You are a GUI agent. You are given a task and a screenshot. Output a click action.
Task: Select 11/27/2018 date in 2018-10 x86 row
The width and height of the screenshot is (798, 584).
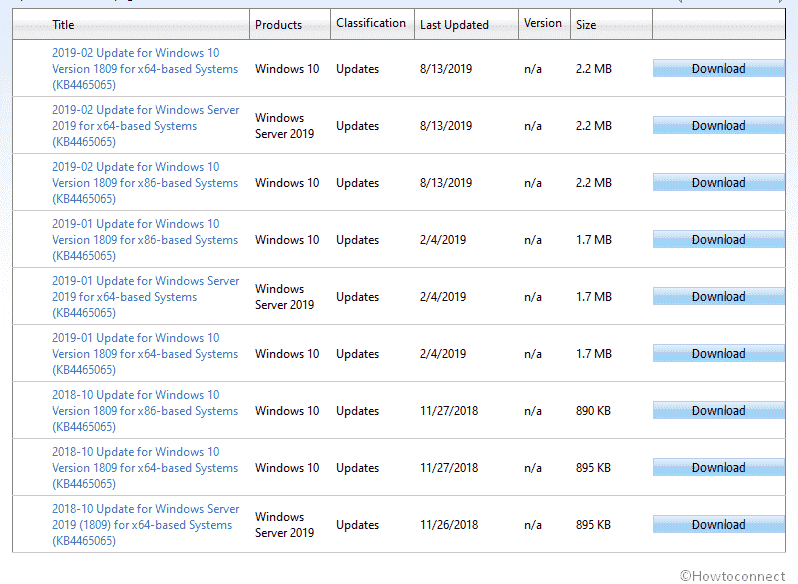pos(449,411)
